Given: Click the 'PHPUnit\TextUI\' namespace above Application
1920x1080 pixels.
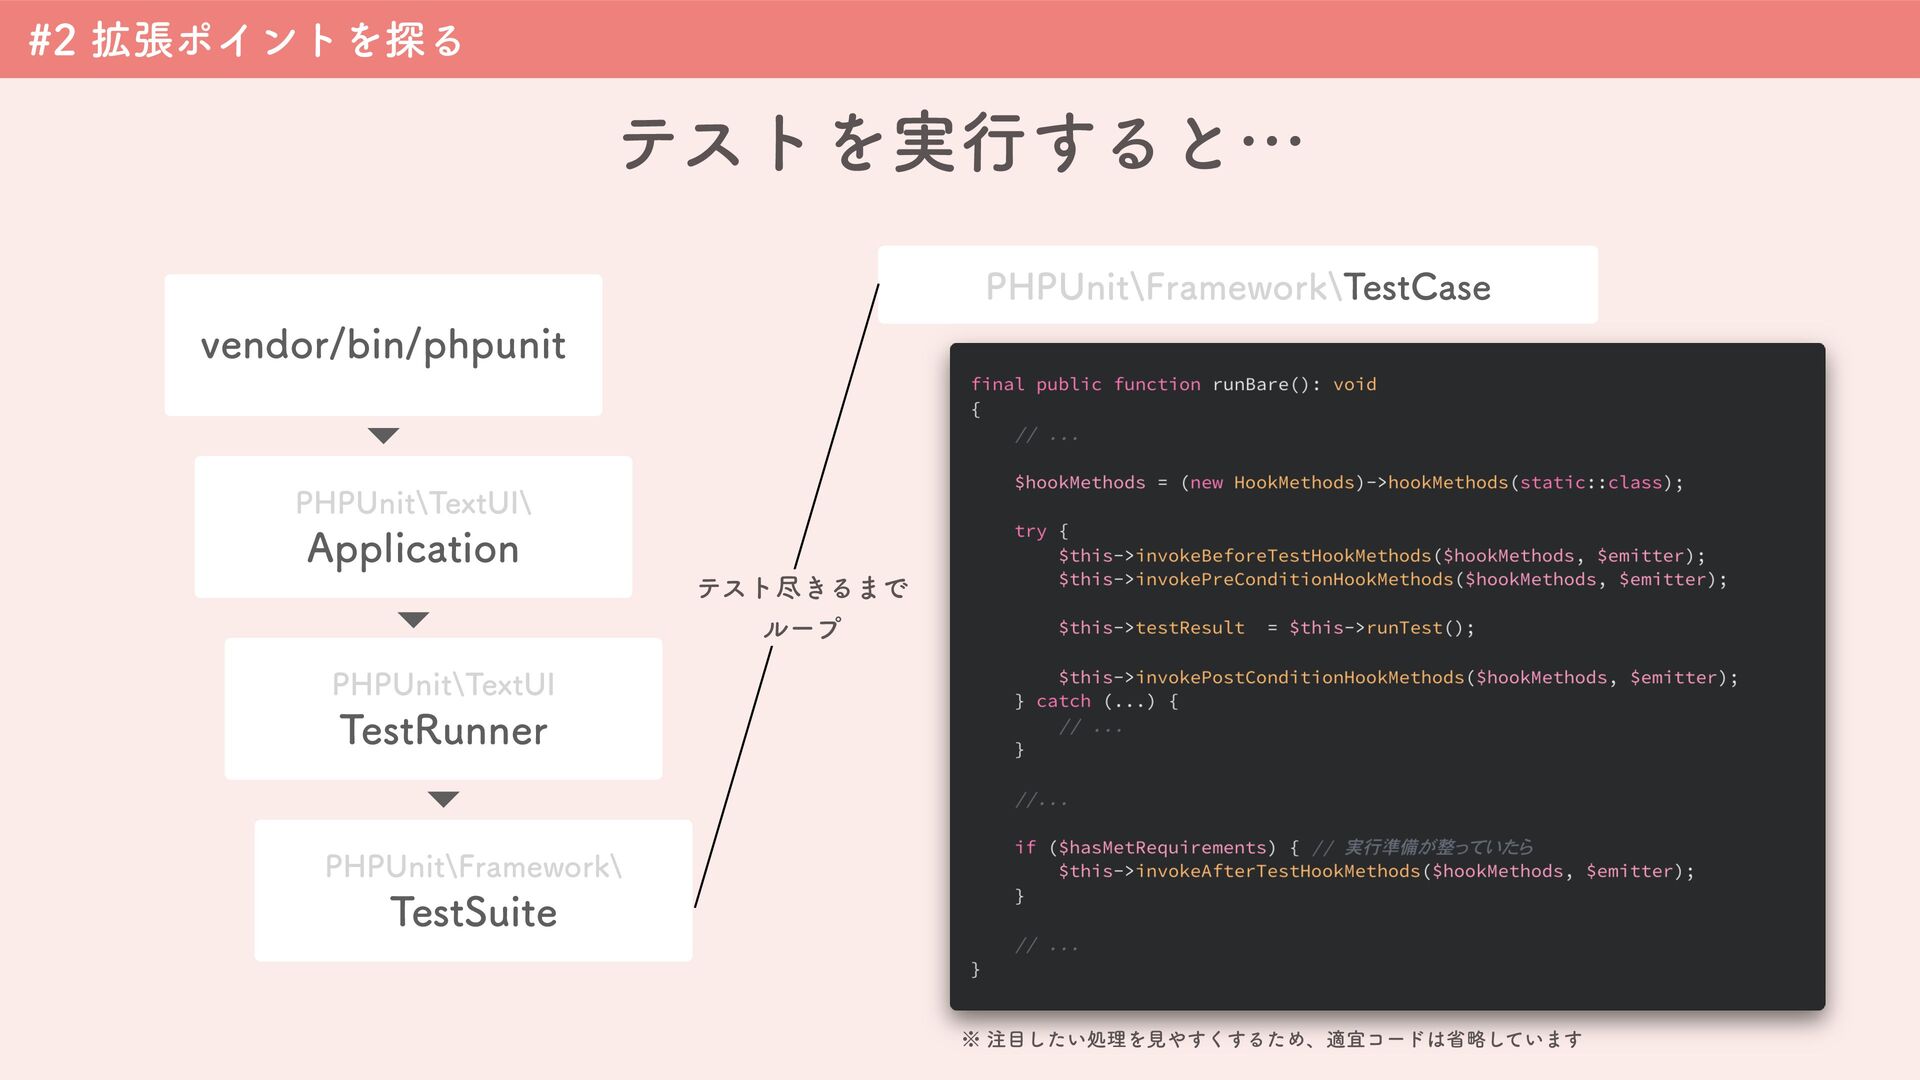Looking at the screenshot, I should click(413, 503).
